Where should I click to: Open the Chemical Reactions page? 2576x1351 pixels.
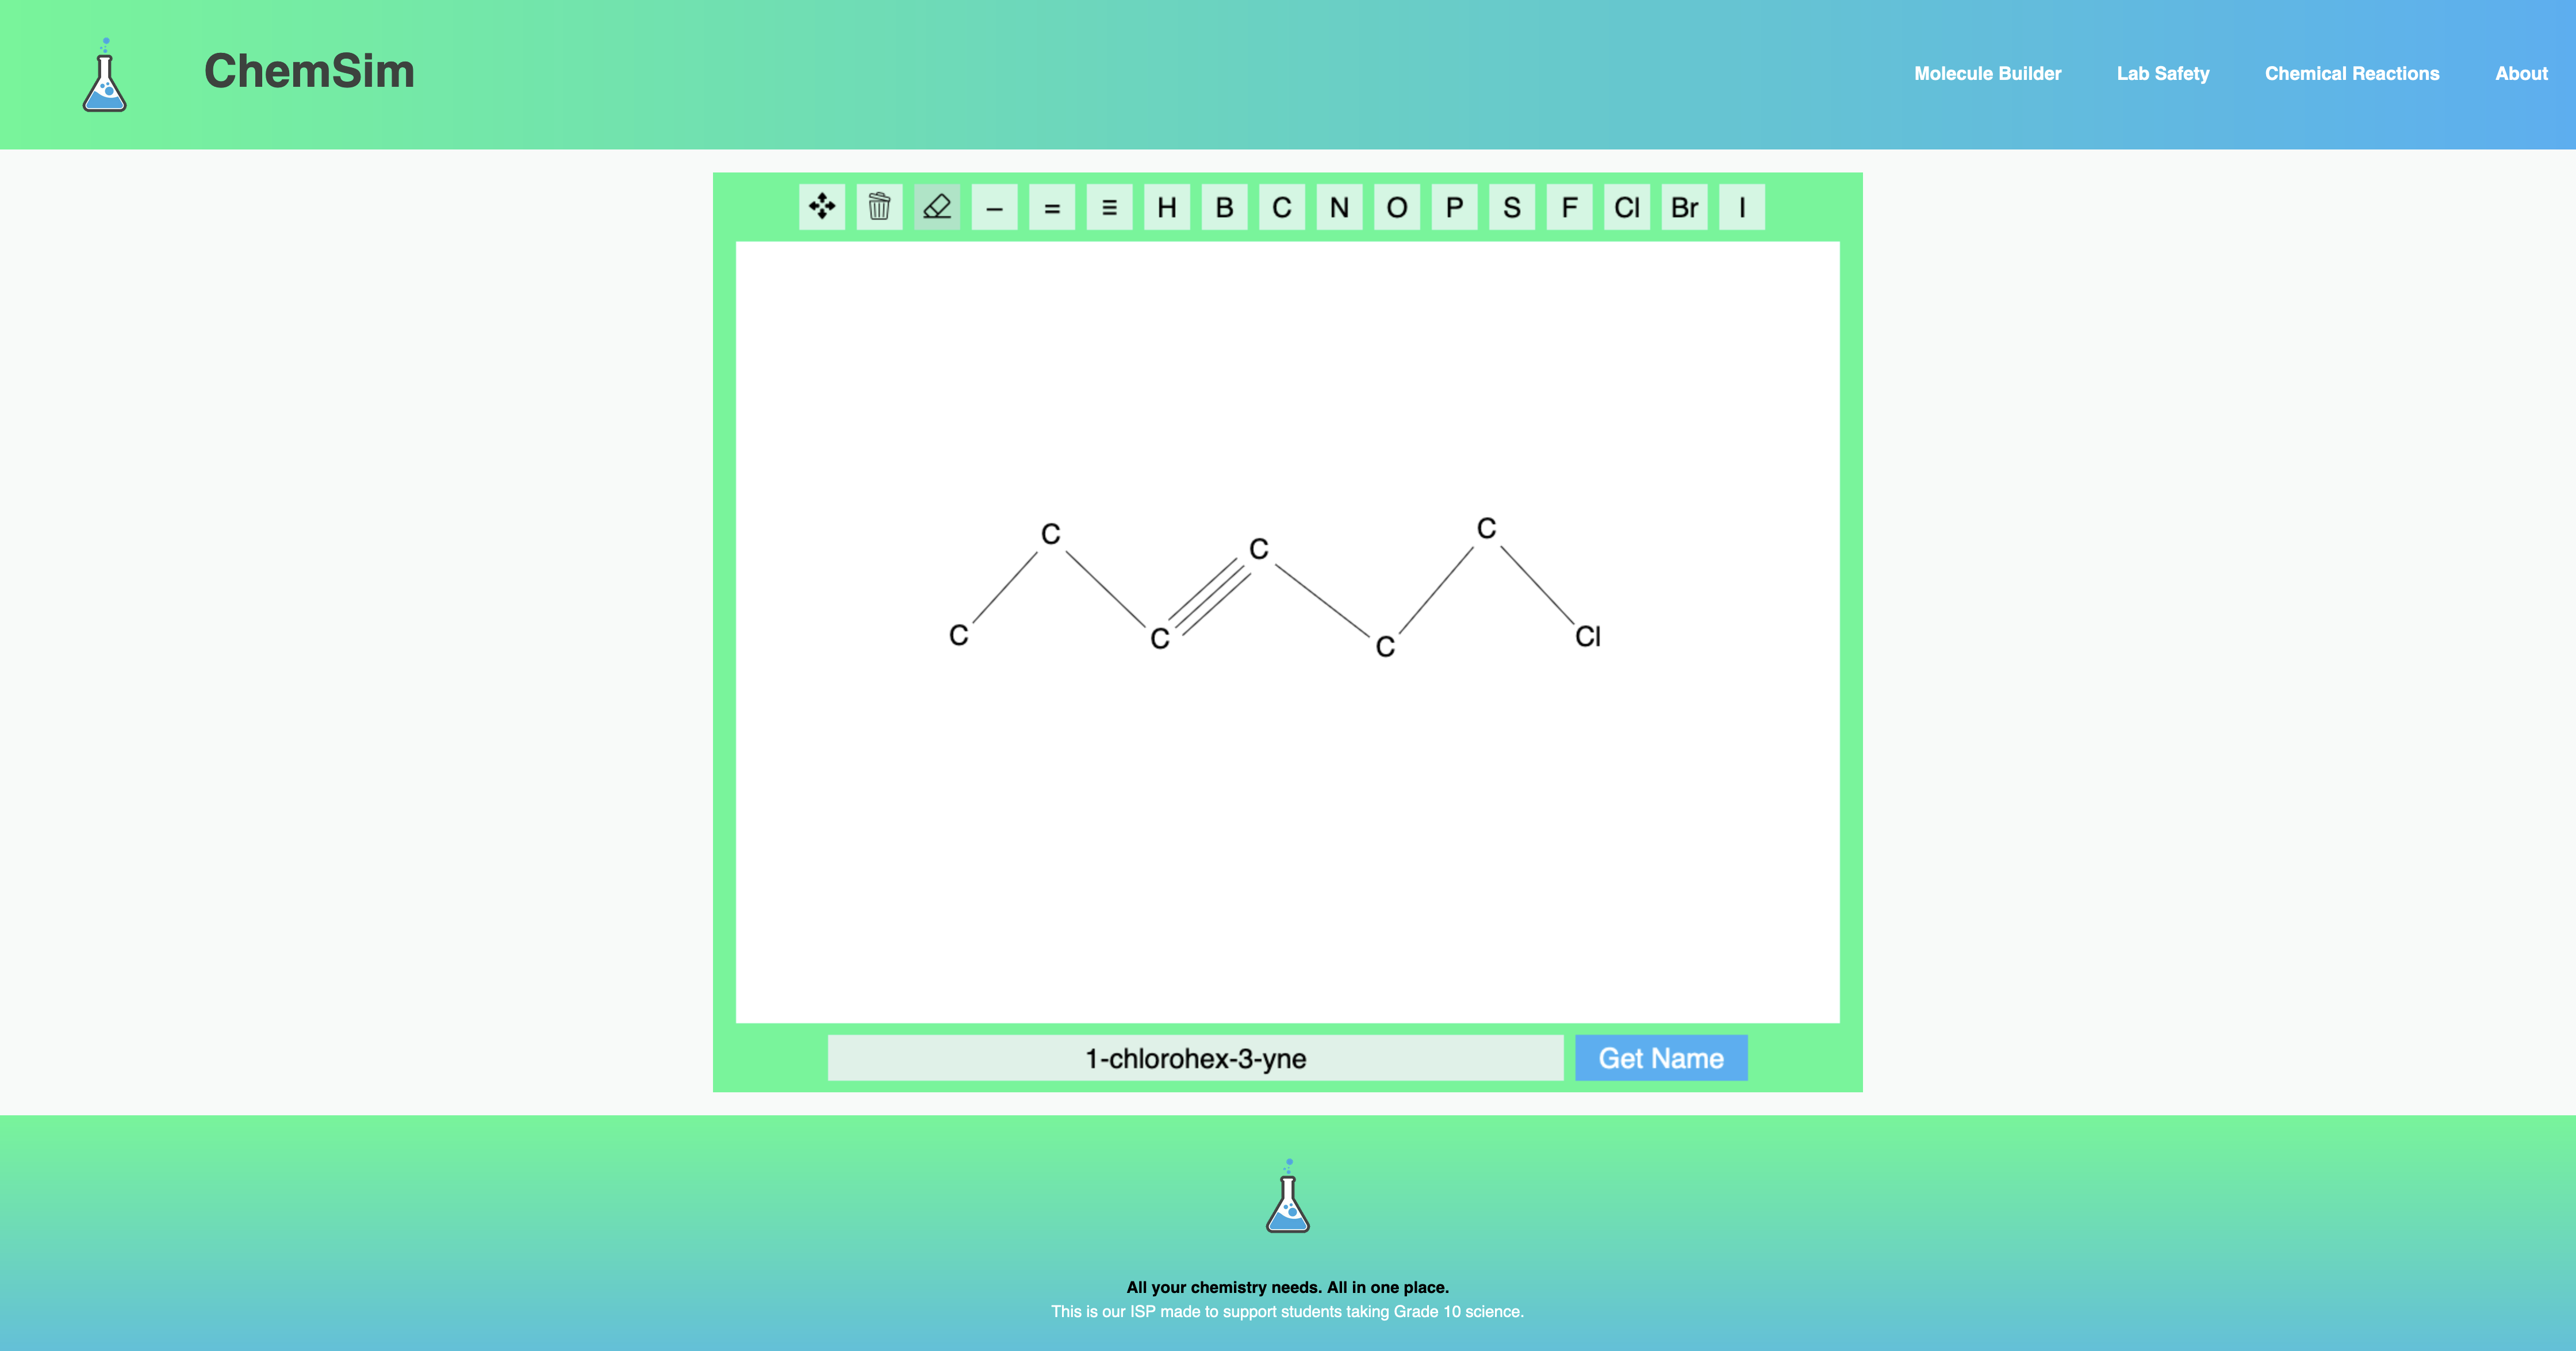[2352, 73]
